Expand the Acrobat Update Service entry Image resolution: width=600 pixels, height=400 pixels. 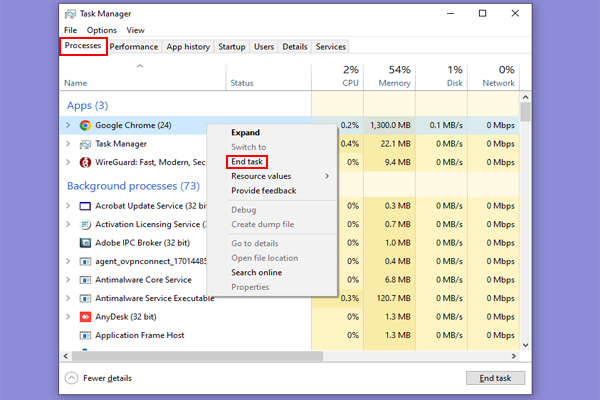[68, 206]
